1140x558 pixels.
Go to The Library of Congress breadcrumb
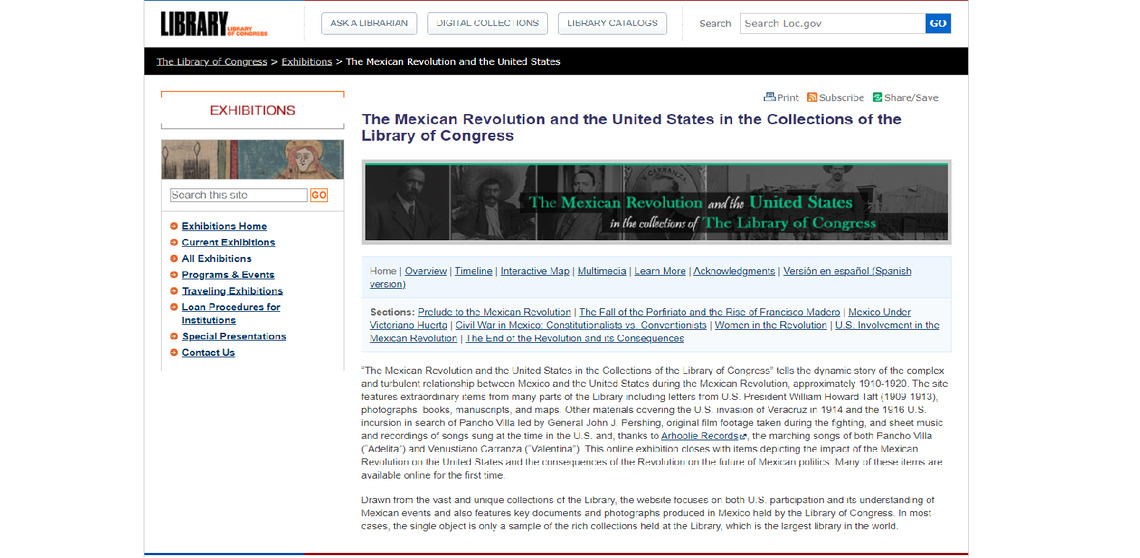pos(212,62)
